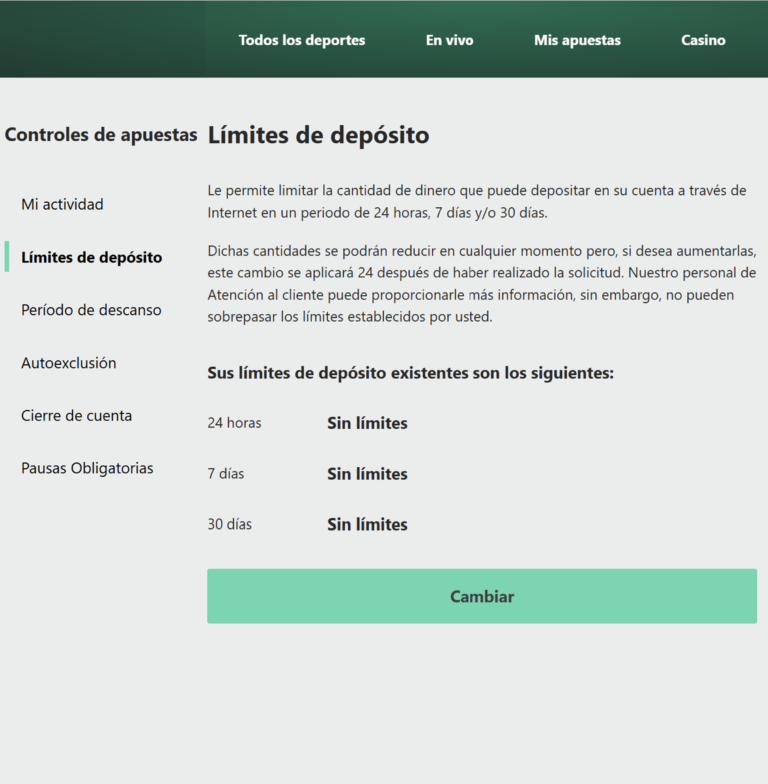The height and width of the screenshot is (784, 768).
Task: Open Mis apuestas in the top navigation
Action: coord(577,40)
